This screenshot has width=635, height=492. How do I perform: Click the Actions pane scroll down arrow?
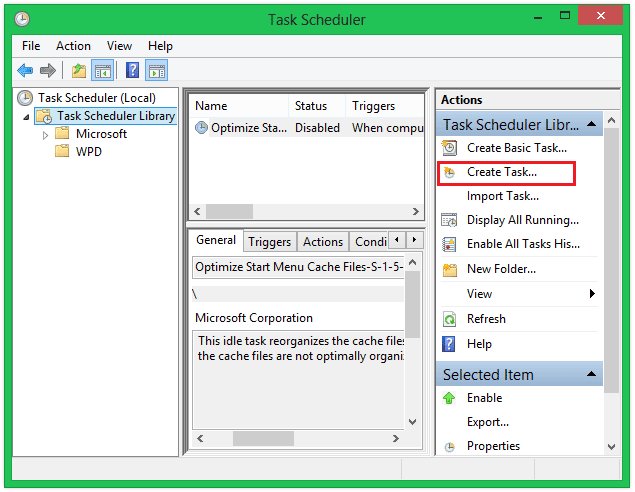pos(612,447)
